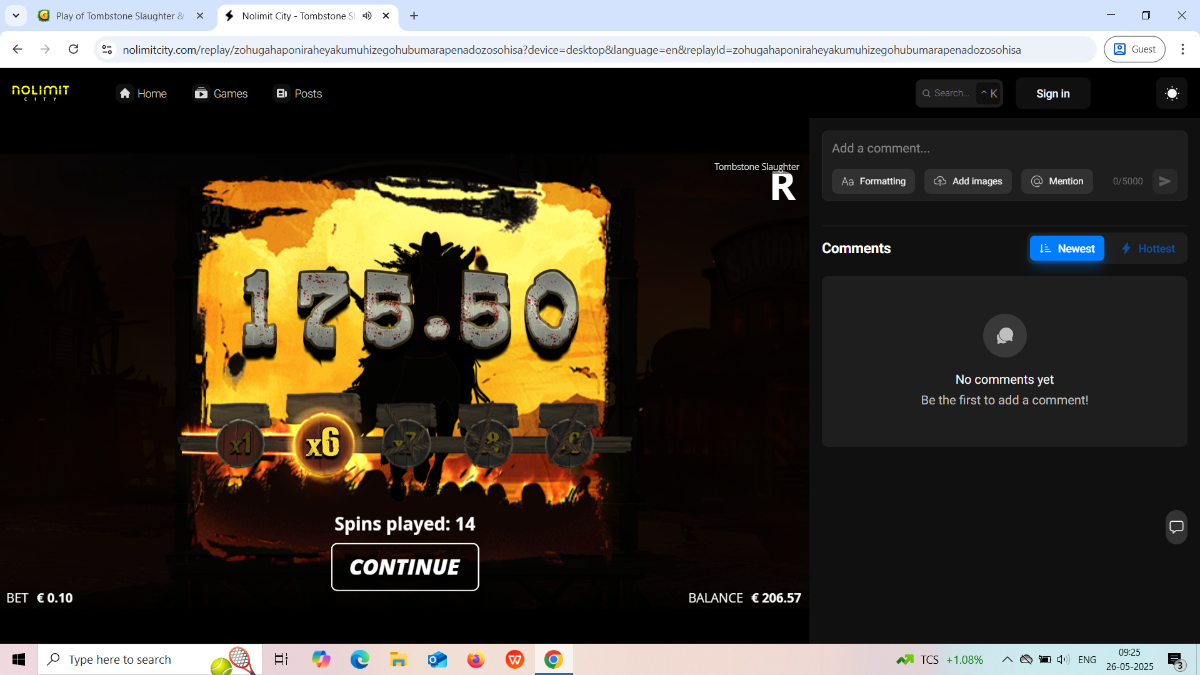Click the Add a comment text box
1200x675 pixels.
click(x=1004, y=148)
